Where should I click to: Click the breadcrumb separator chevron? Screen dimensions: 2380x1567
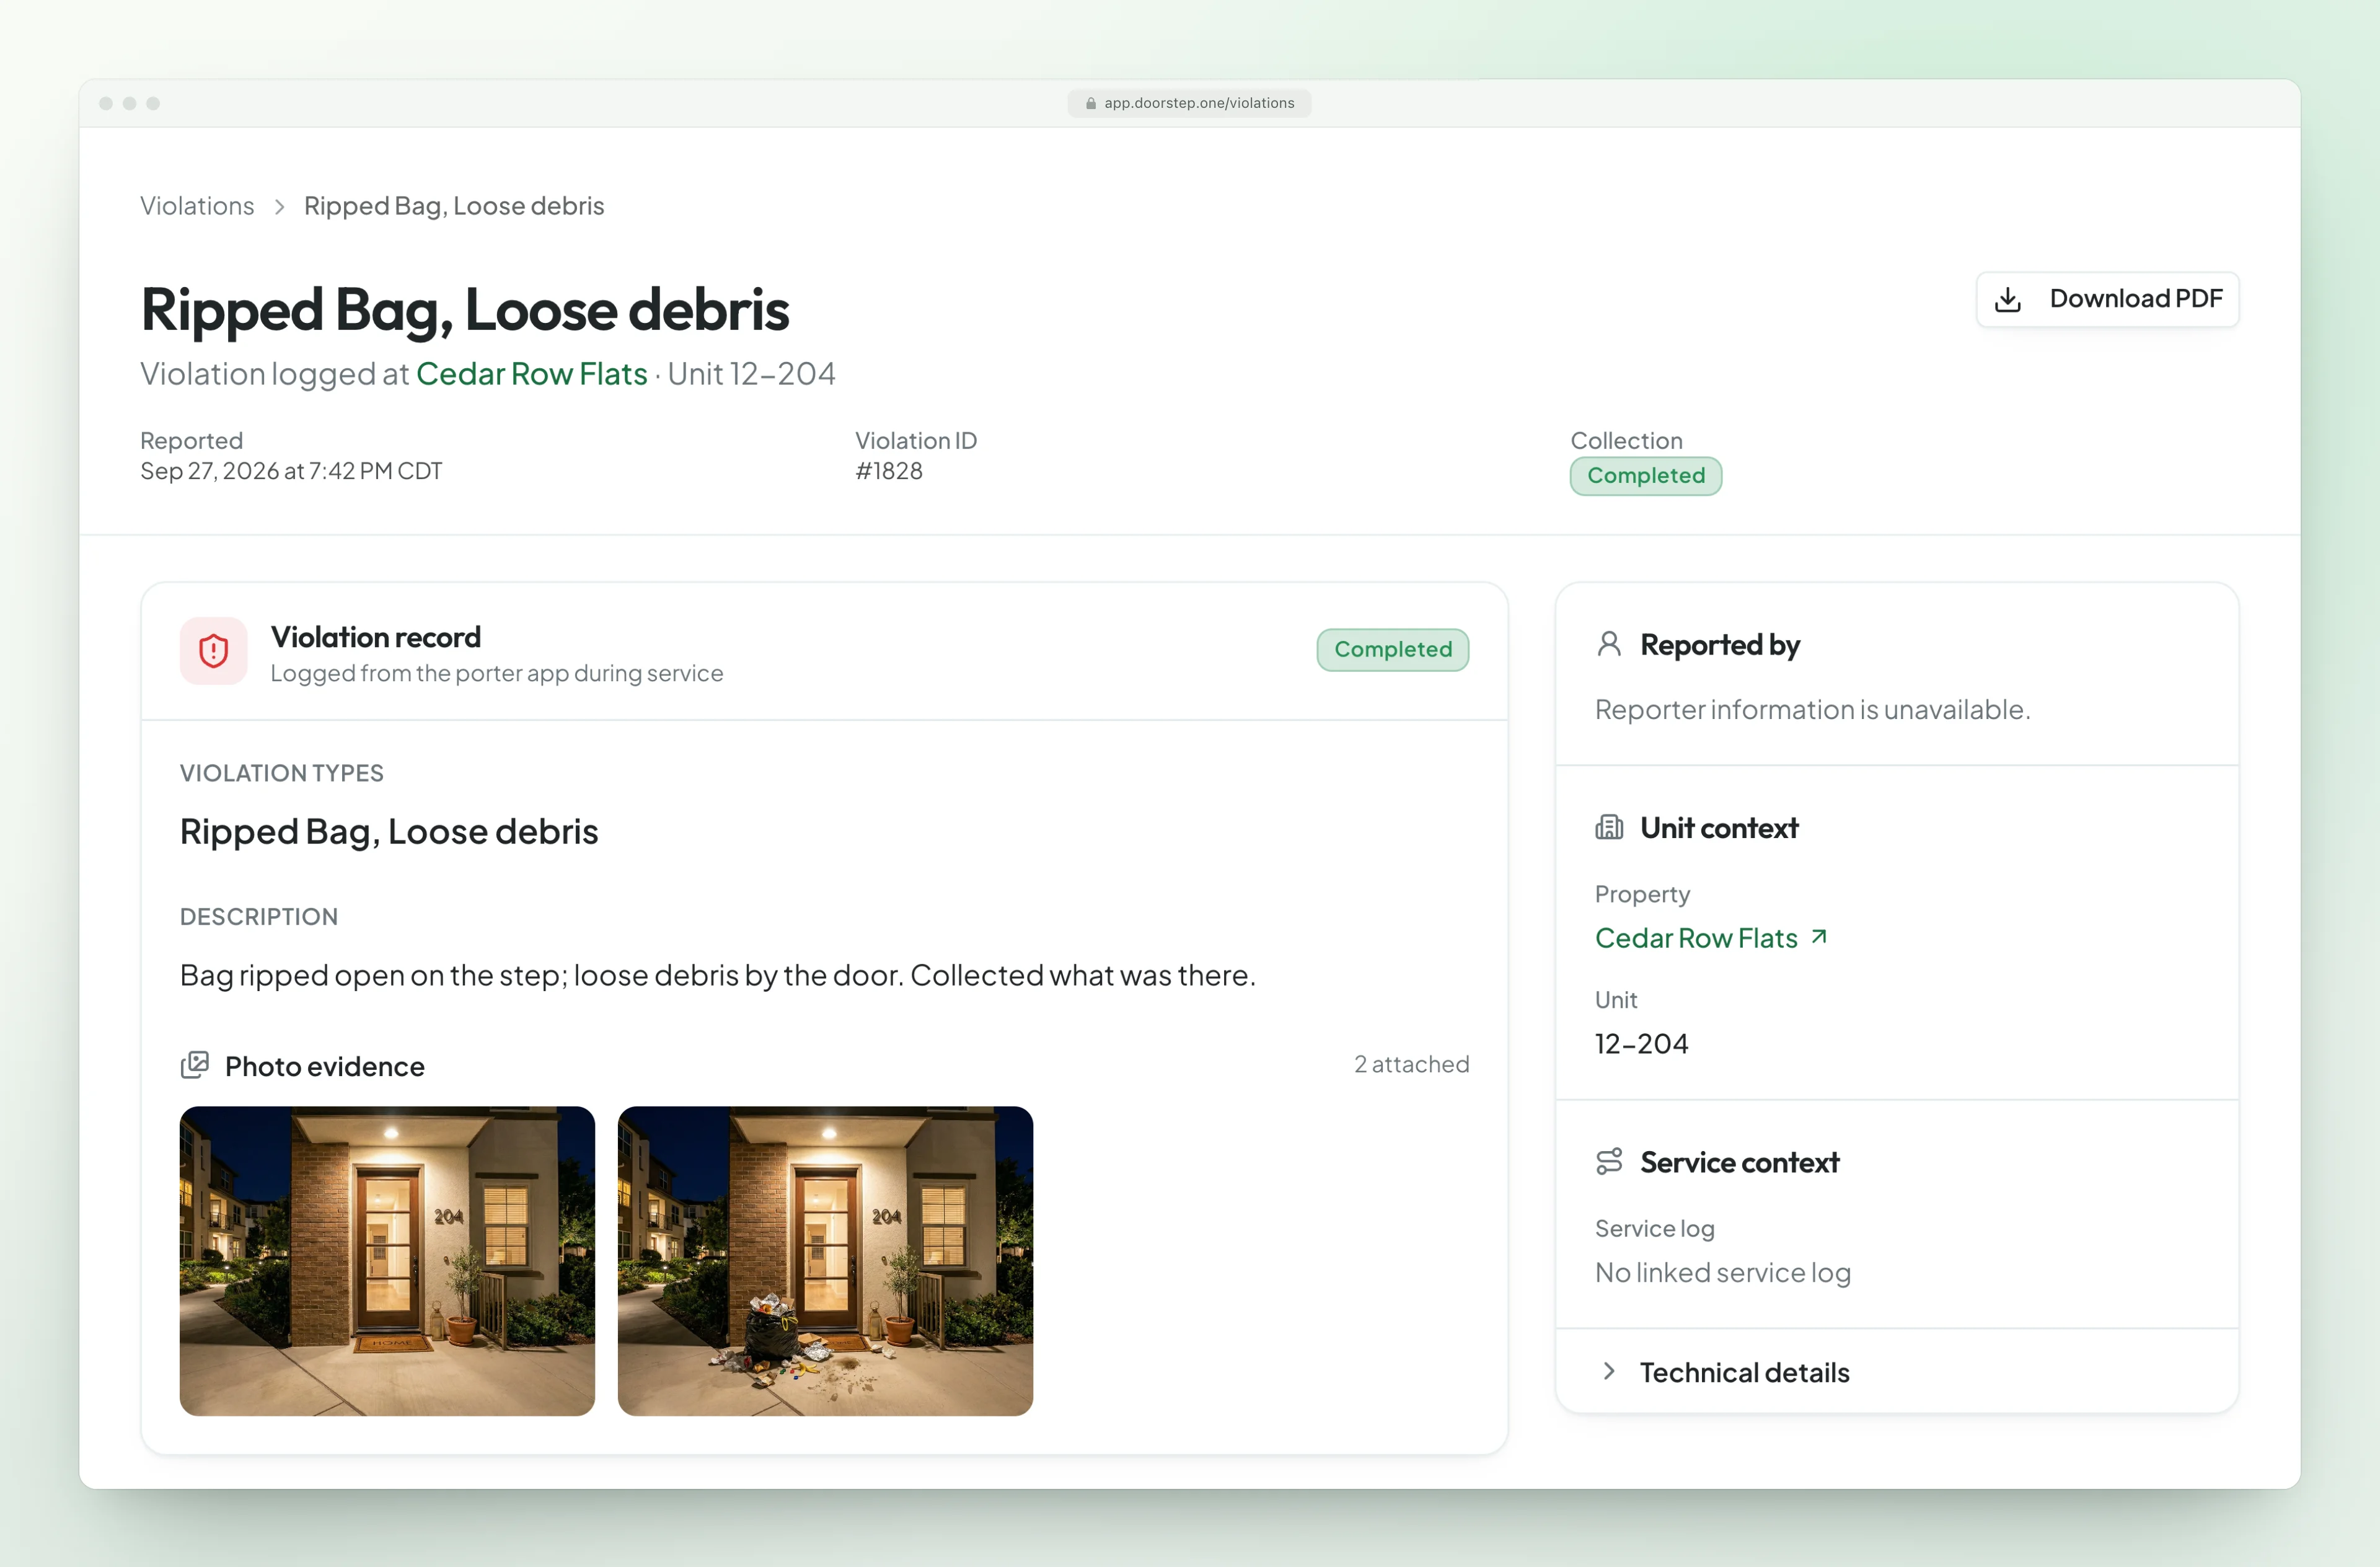[x=280, y=206]
